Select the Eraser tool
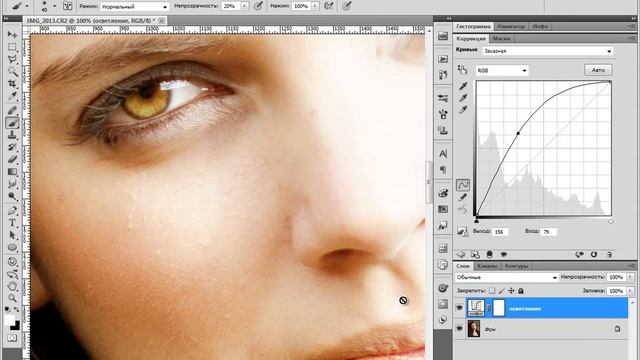640x360 pixels. click(x=12, y=159)
